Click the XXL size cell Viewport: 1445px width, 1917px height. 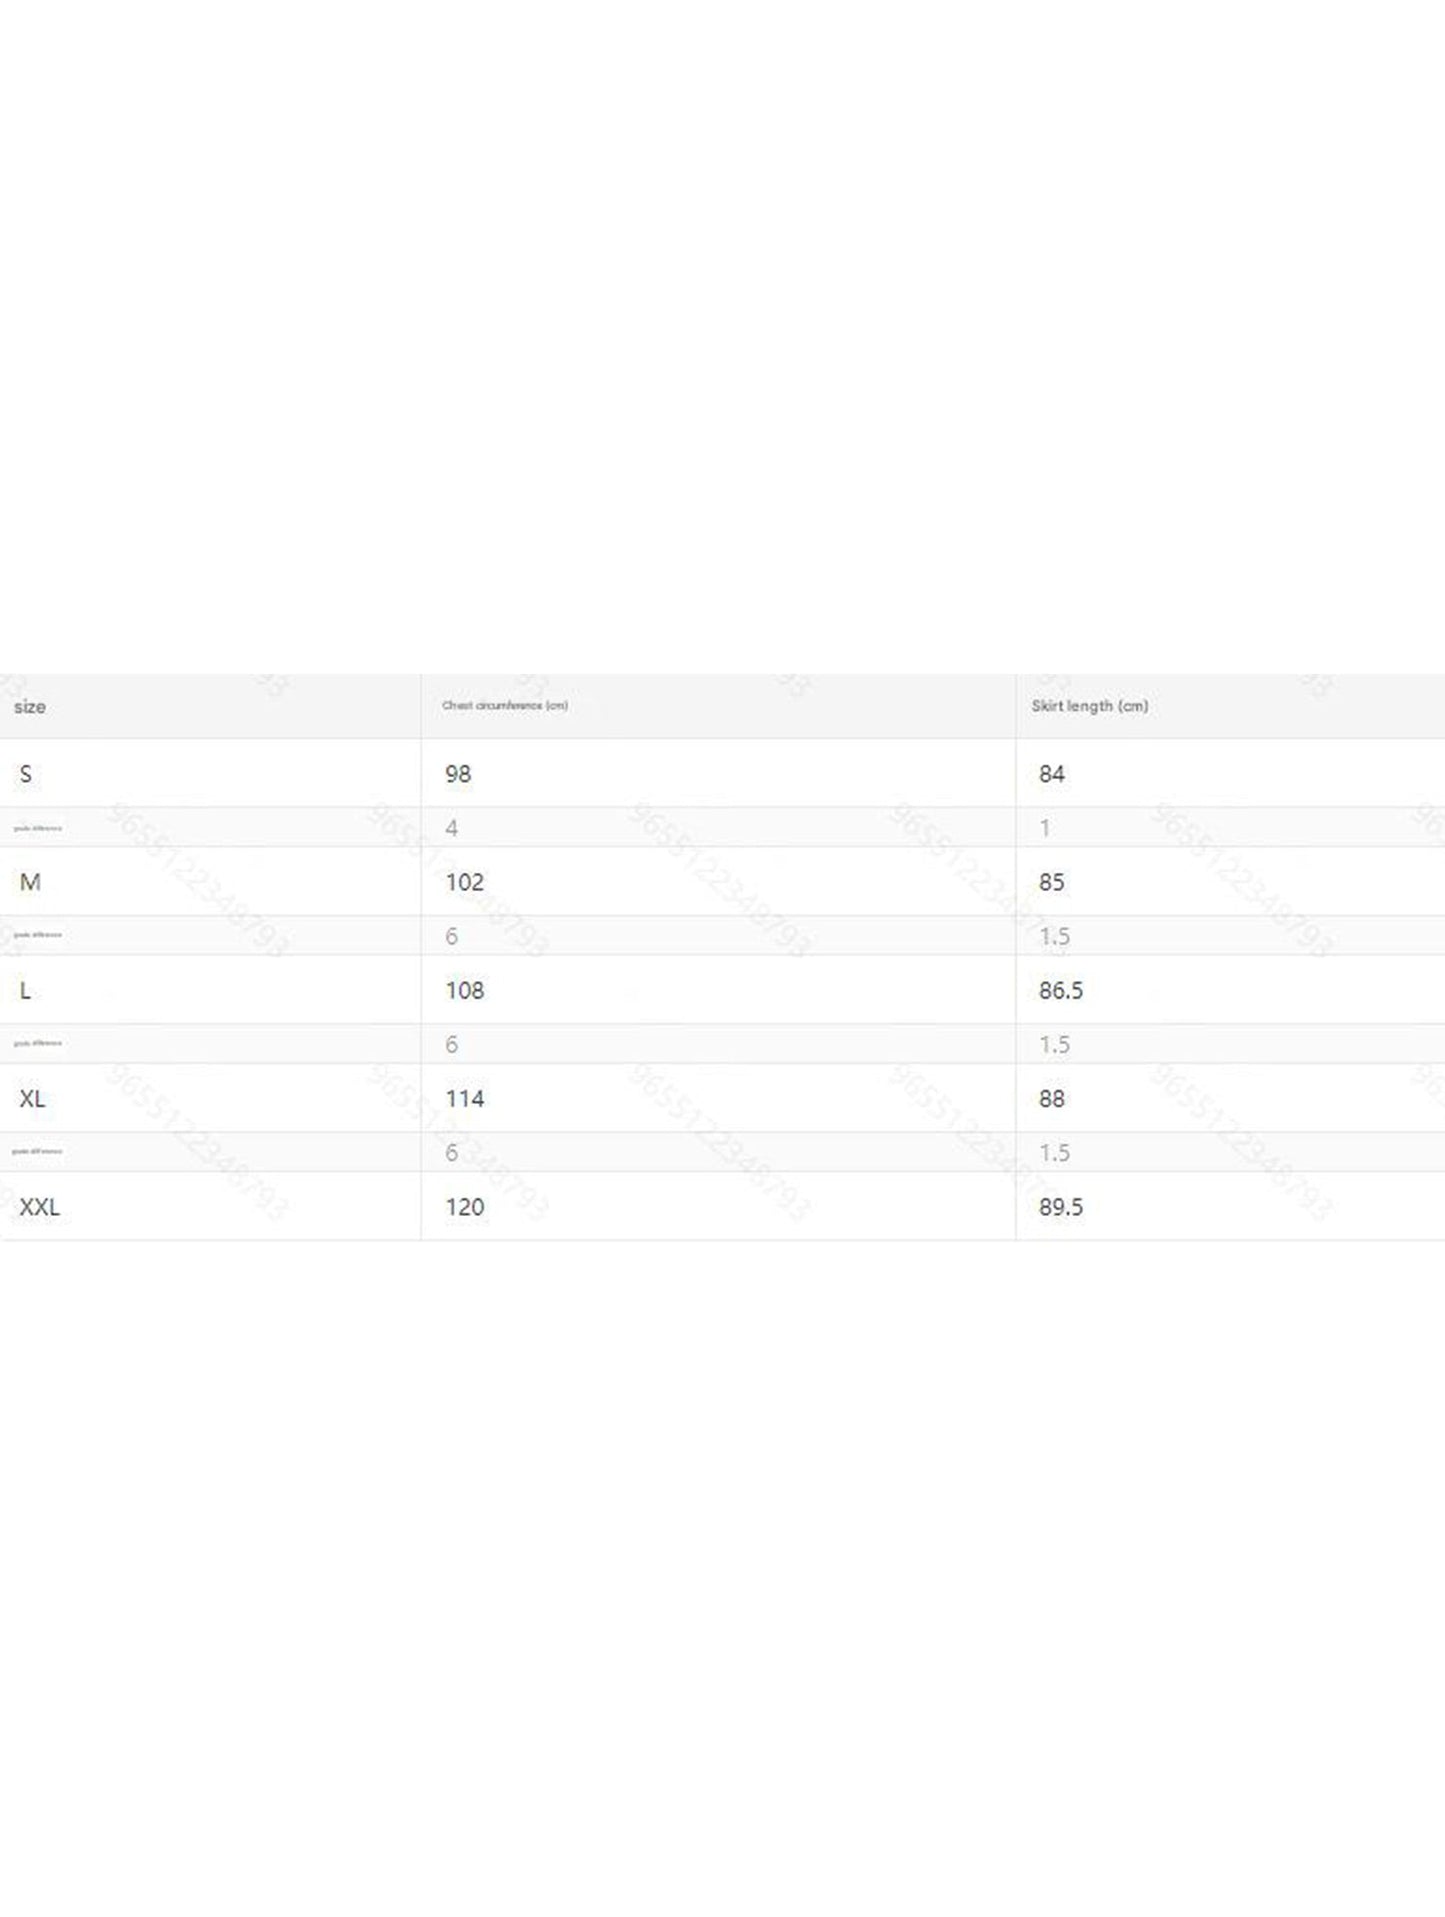[x=40, y=1207]
